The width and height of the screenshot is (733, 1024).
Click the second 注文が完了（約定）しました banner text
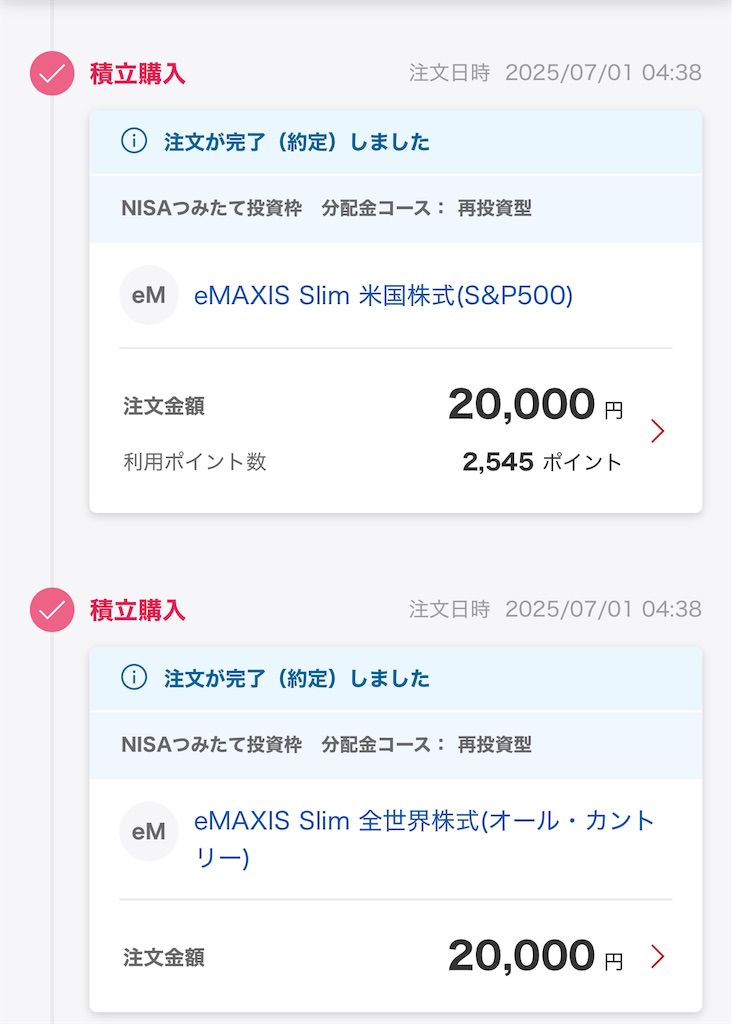pos(297,679)
